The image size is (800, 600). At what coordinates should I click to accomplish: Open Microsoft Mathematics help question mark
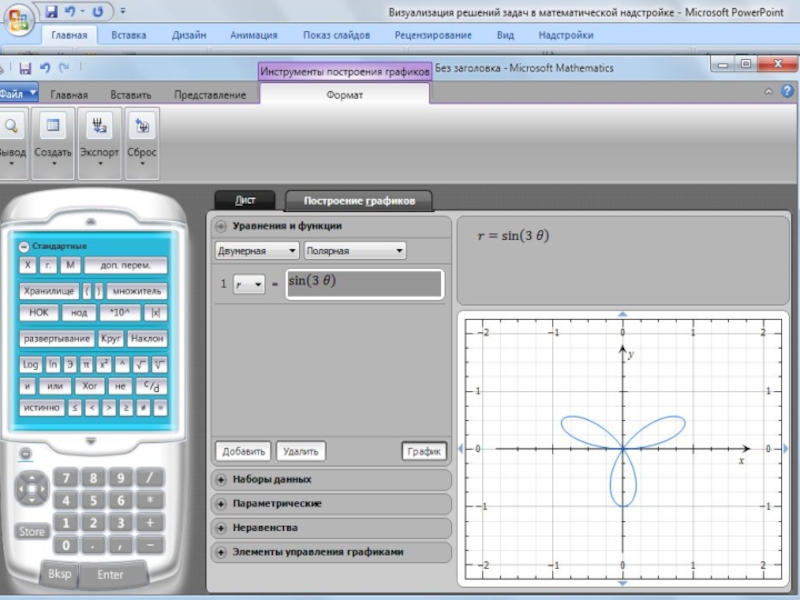[x=787, y=91]
